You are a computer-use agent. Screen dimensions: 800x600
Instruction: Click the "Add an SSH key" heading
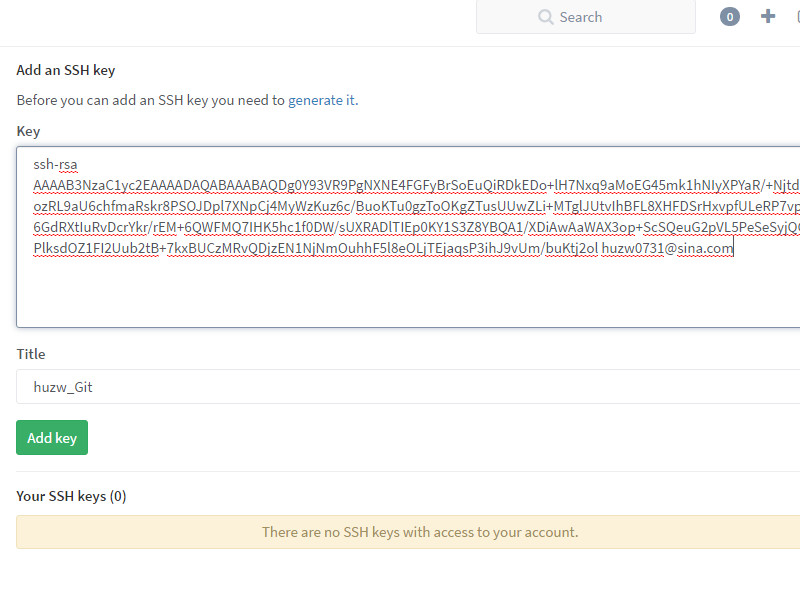66,70
